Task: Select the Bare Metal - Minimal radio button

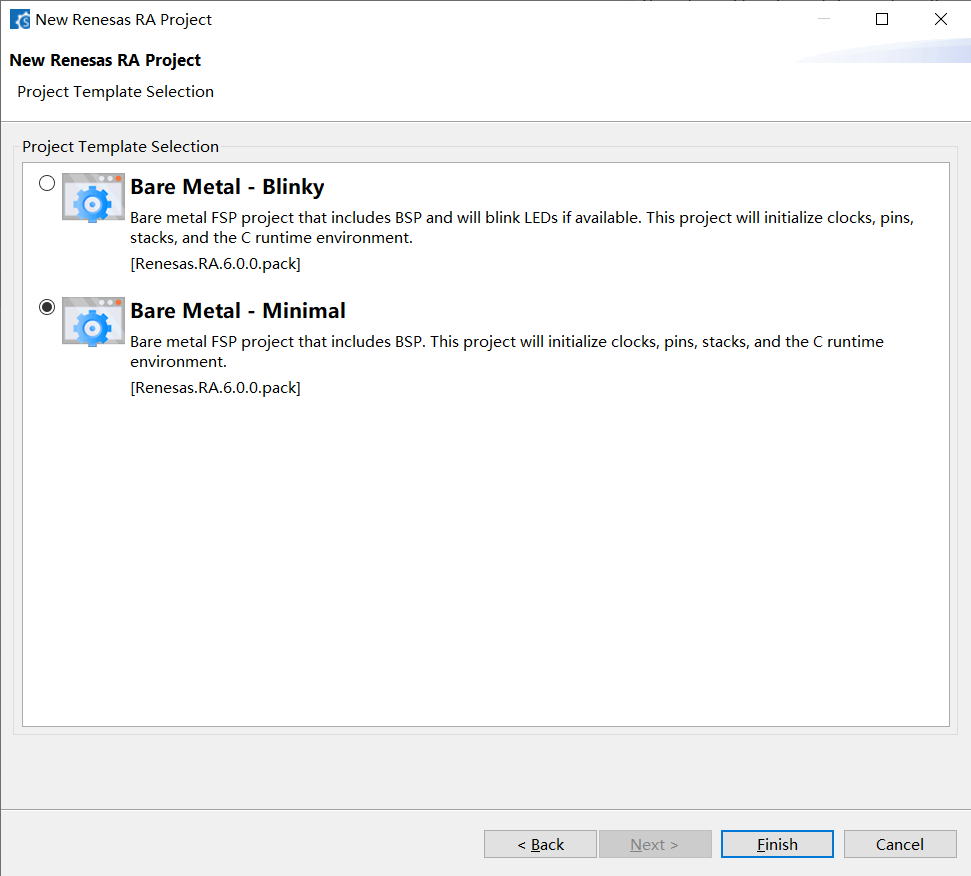Action: click(x=47, y=307)
